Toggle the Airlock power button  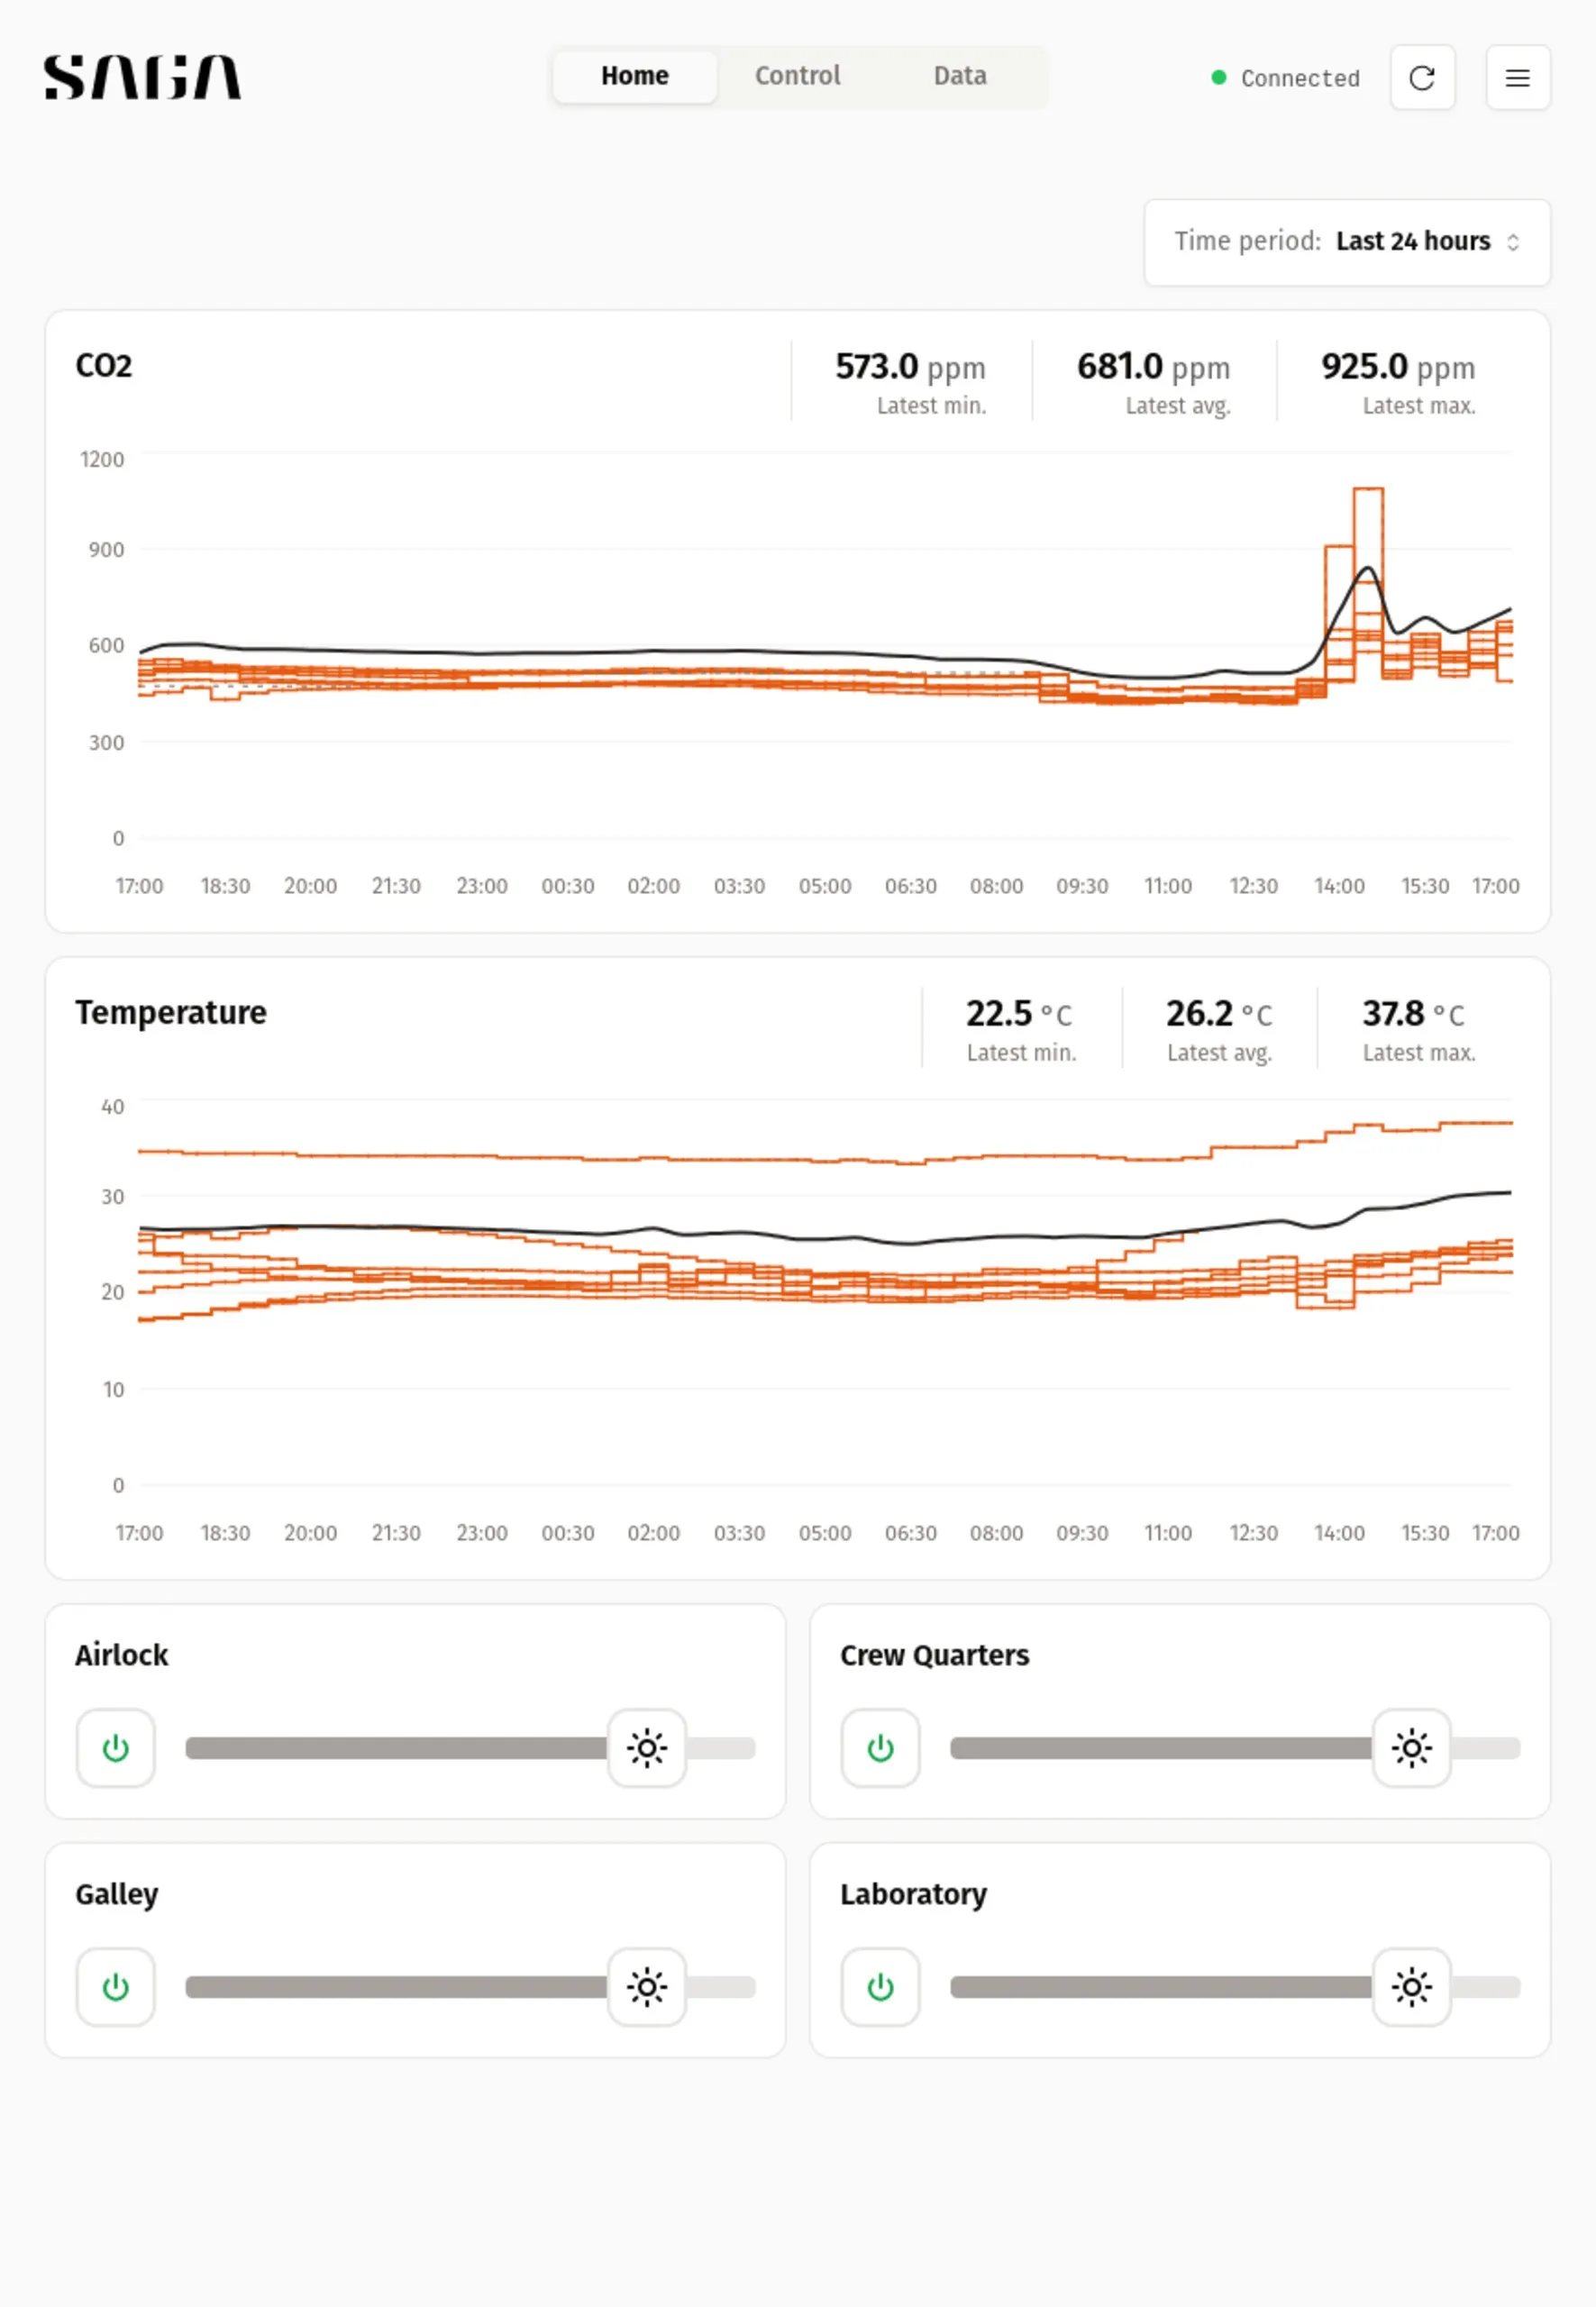(x=115, y=1748)
